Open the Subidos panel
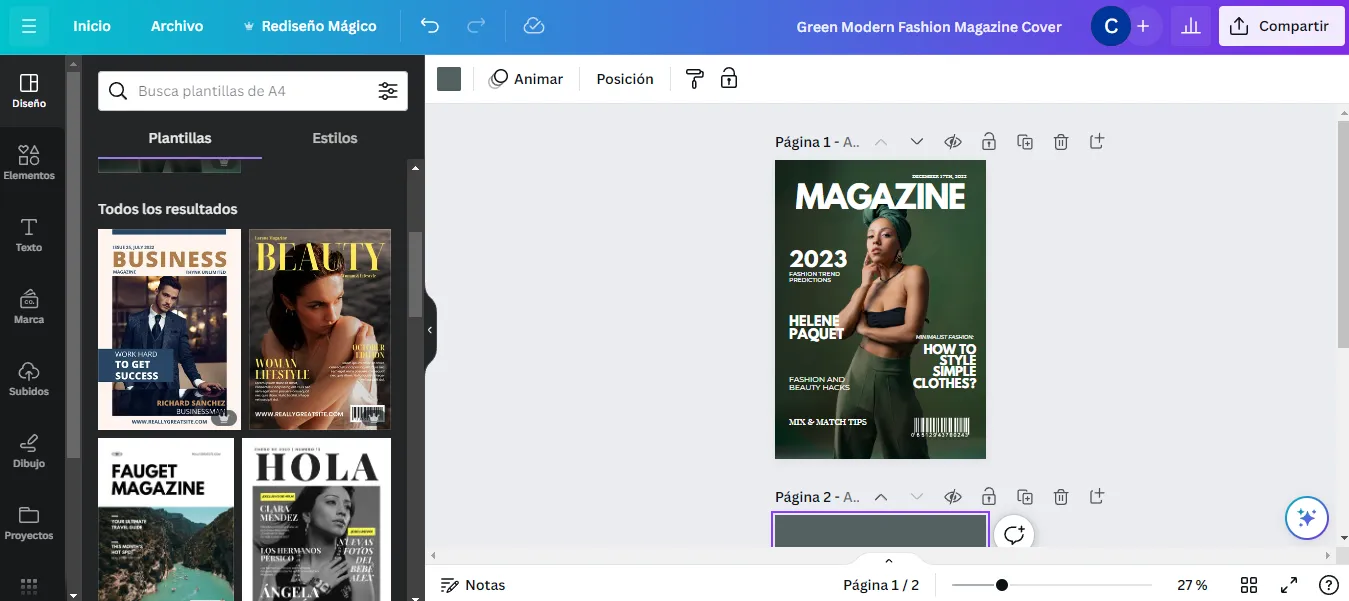 (x=29, y=378)
